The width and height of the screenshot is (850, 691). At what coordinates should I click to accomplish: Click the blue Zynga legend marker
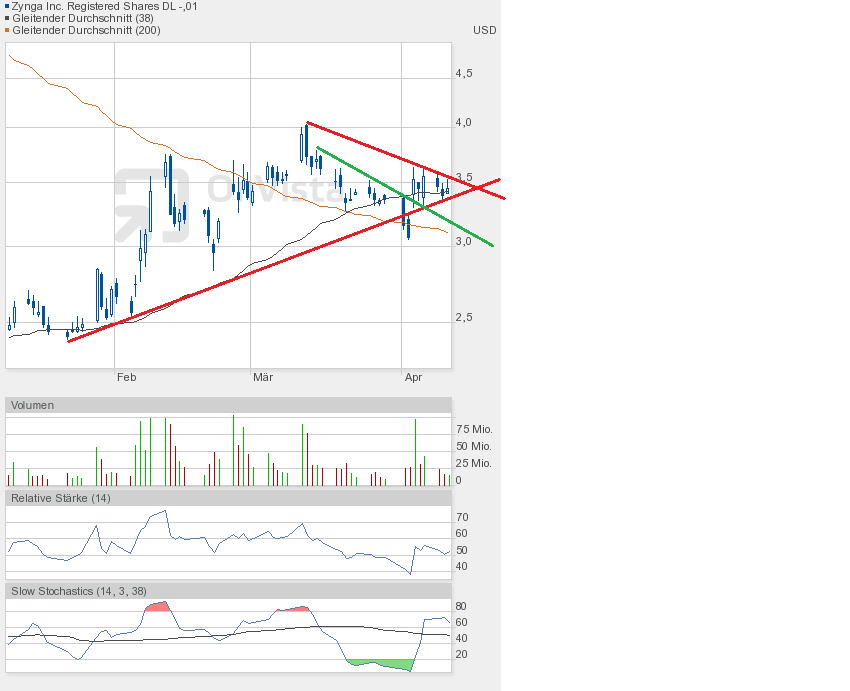click(7, 6)
